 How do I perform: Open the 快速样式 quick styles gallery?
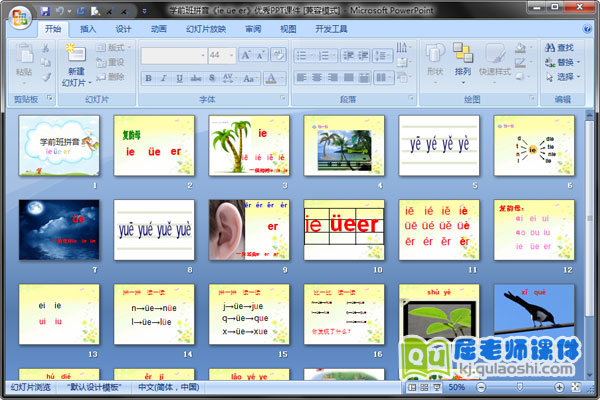[495, 61]
